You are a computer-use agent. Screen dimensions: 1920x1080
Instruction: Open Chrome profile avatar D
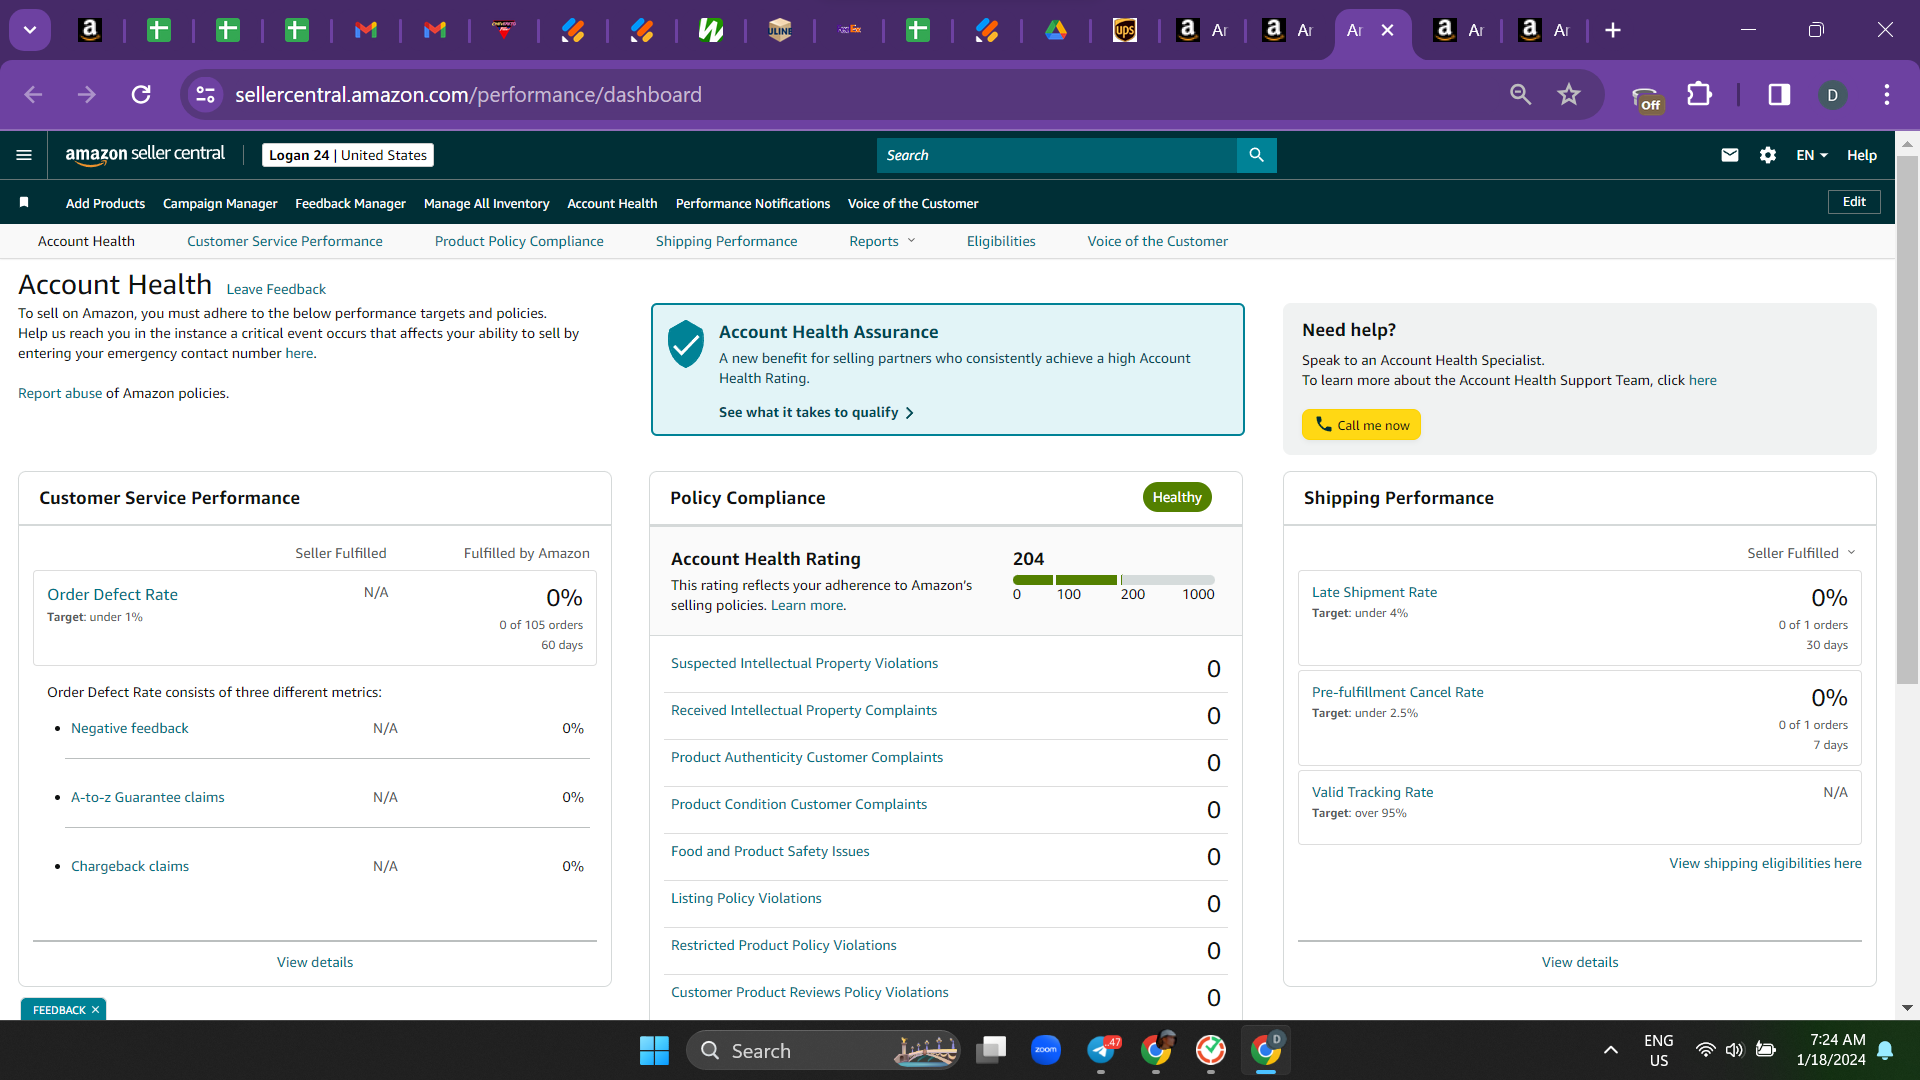(1832, 94)
